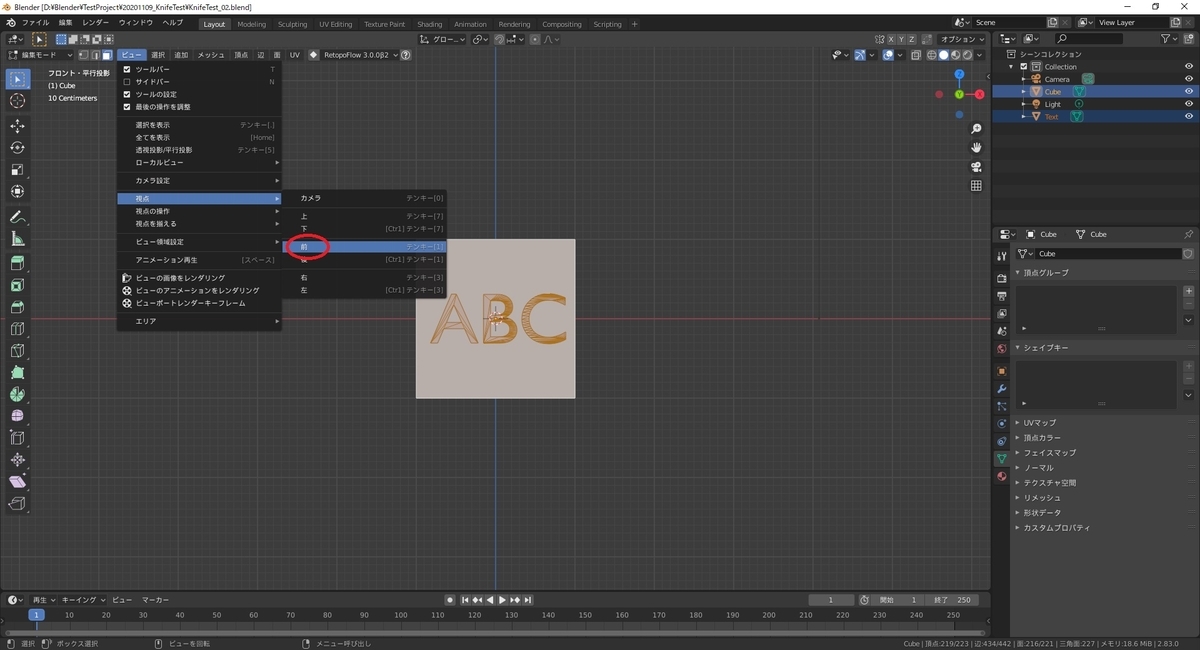Toggle camera view gizmo icon

pyautogui.click(x=976, y=167)
